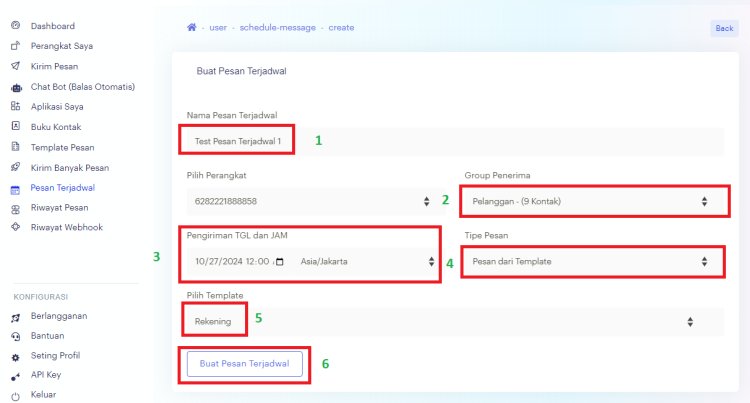Click the Riwayat Pesan history icon
Image resolution: width=750 pixels, height=403 pixels.
pos(15,209)
